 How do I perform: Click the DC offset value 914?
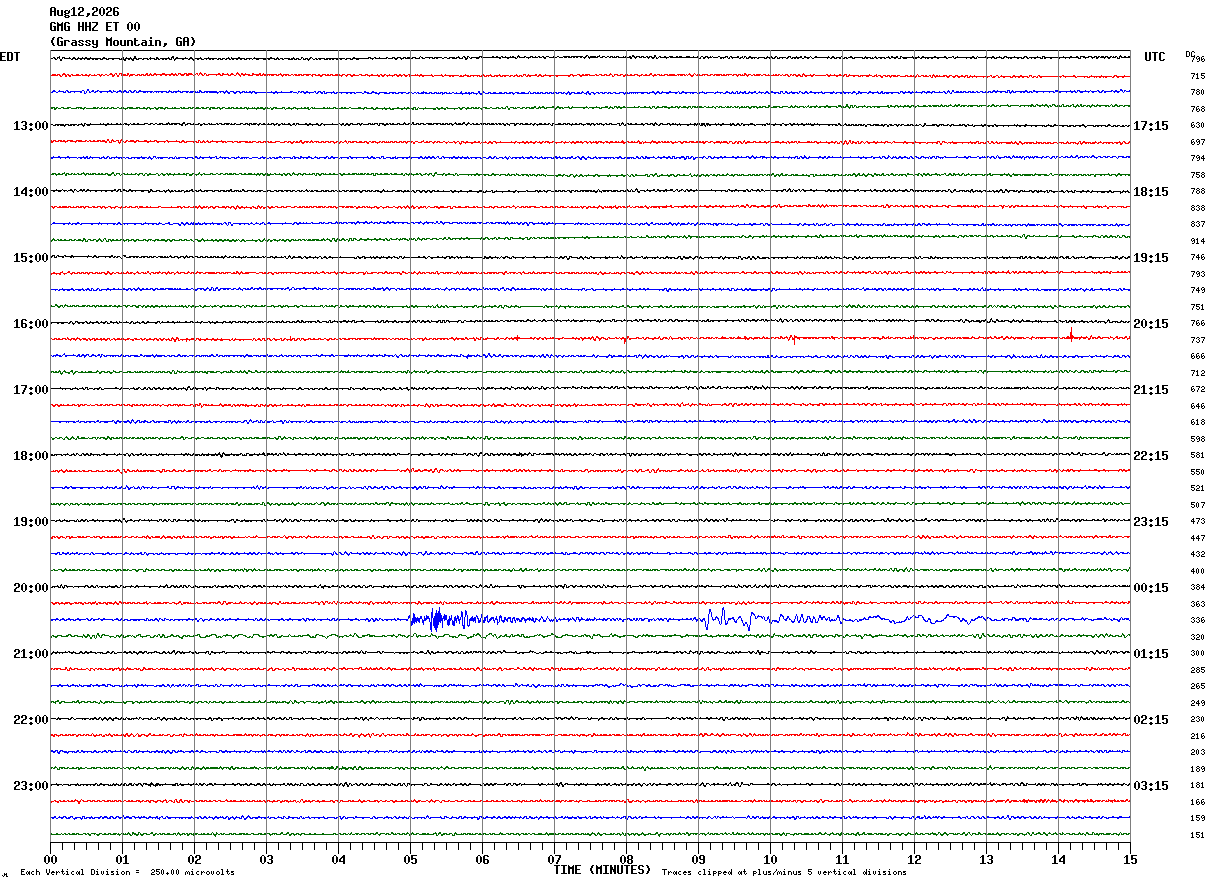point(1197,241)
